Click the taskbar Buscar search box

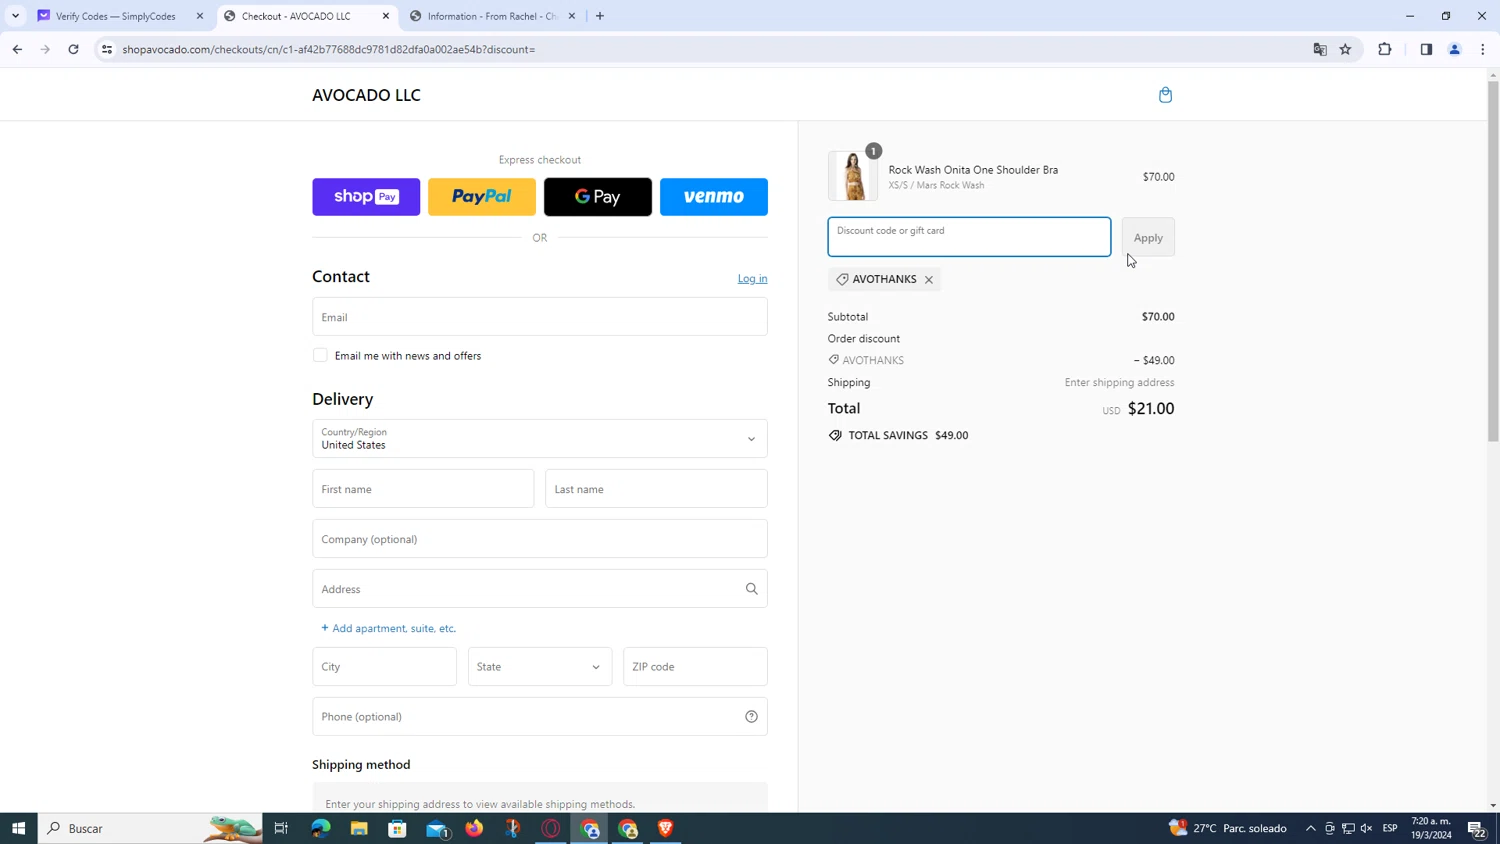[150, 828]
